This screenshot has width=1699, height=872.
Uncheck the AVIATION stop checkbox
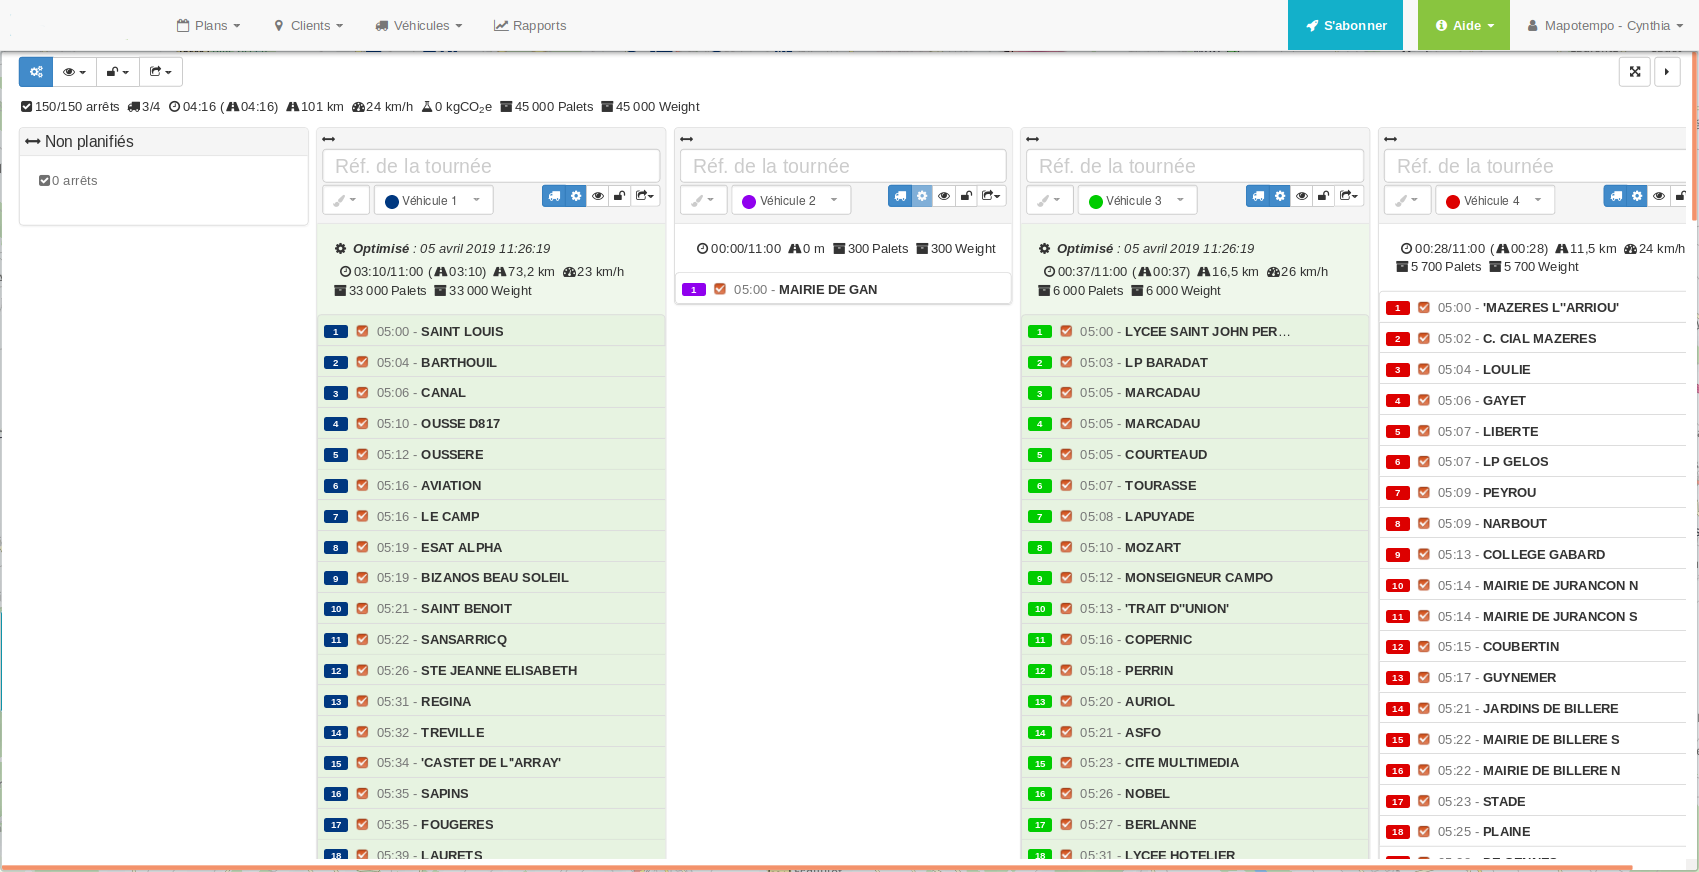[x=362, y=485]
